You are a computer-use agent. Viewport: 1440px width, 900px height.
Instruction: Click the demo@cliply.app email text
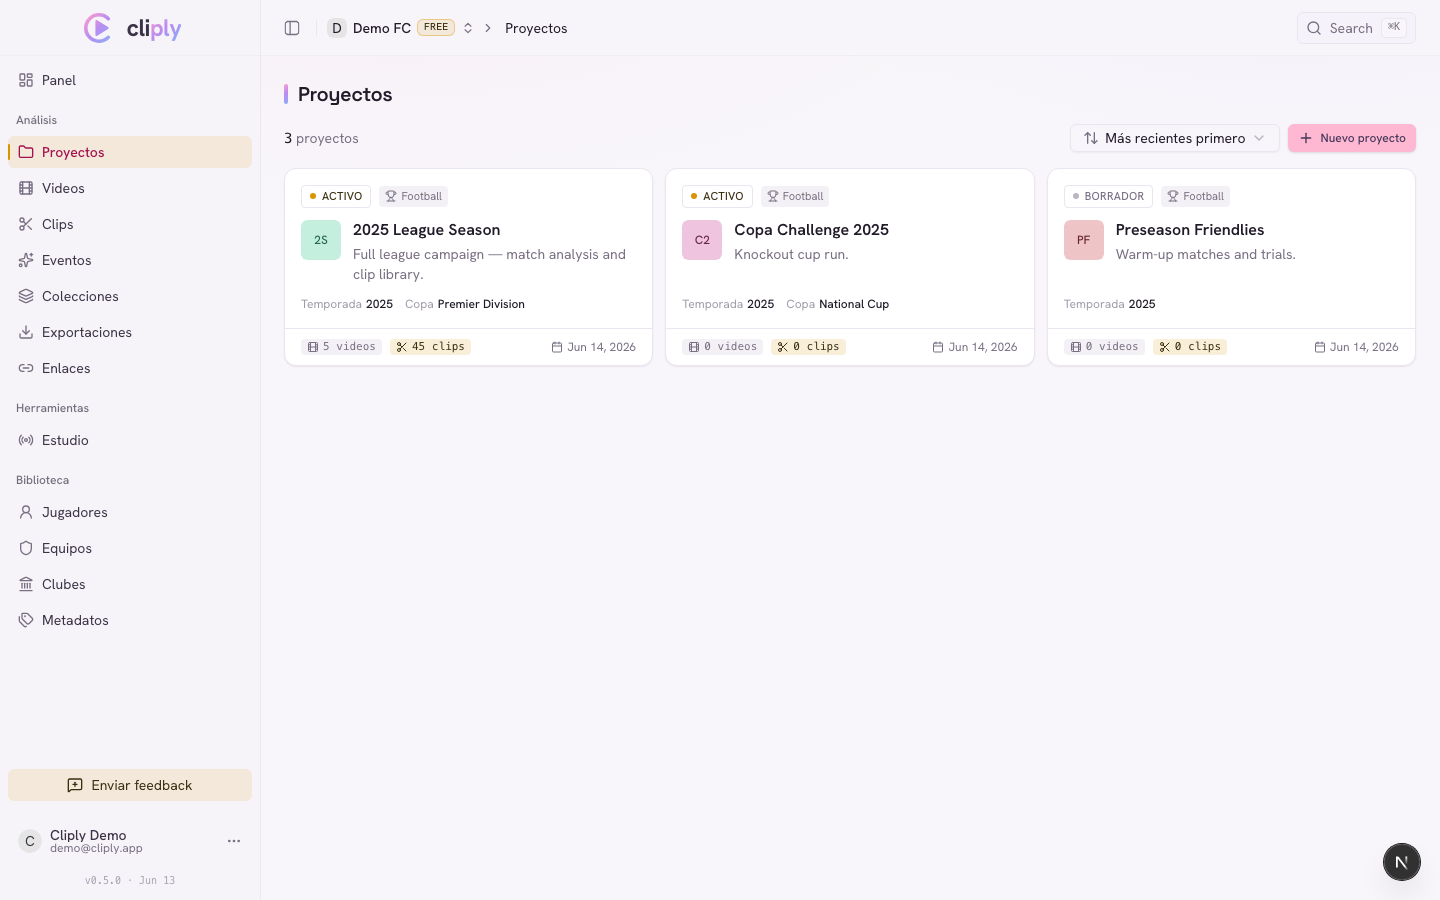[96, 848]
